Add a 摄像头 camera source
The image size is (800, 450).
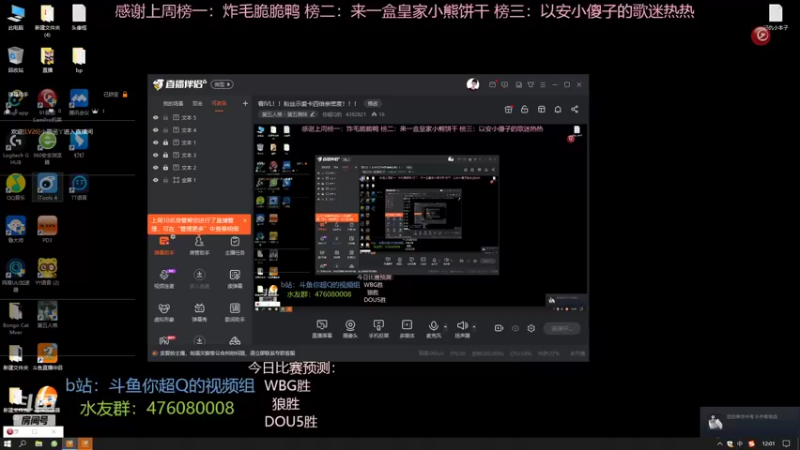pos(350,329)
